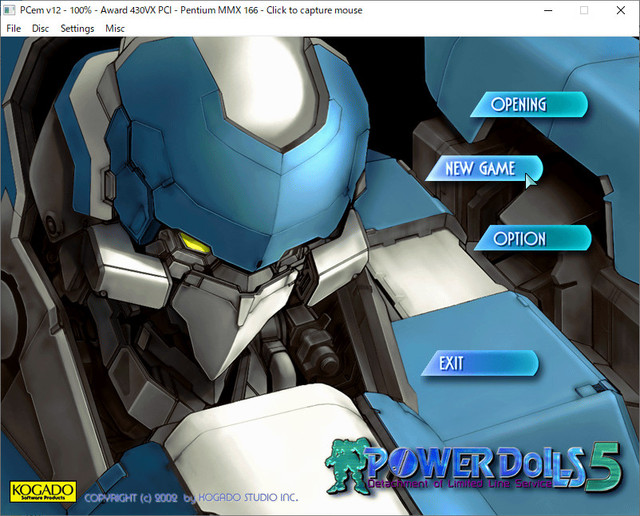
Task: Click the PCem app icon in title bar
Action: tap(9, 10)
